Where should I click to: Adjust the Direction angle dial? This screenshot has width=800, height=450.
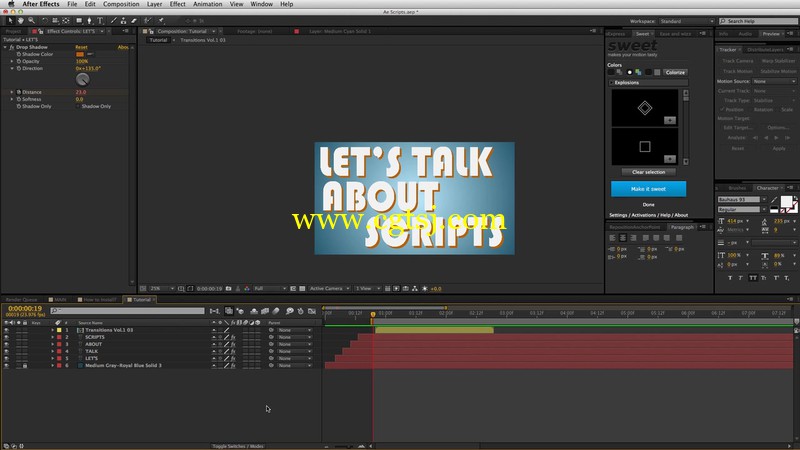(83, 80)
